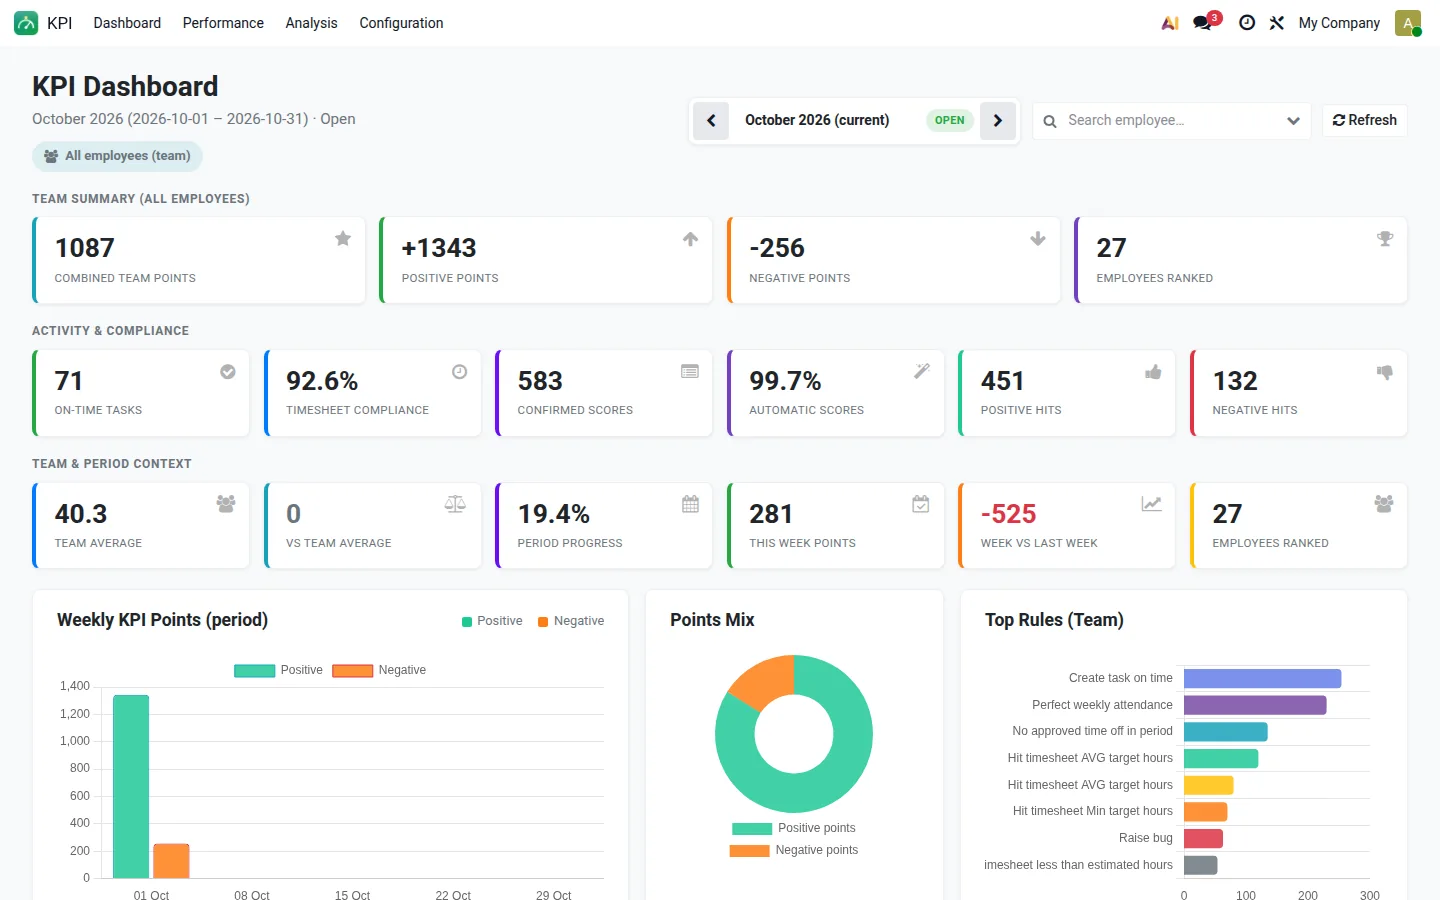Click the clock activities icon
Viewport: 1440px width, 900px height.
pyautogui.click(x=1247, y=23)
